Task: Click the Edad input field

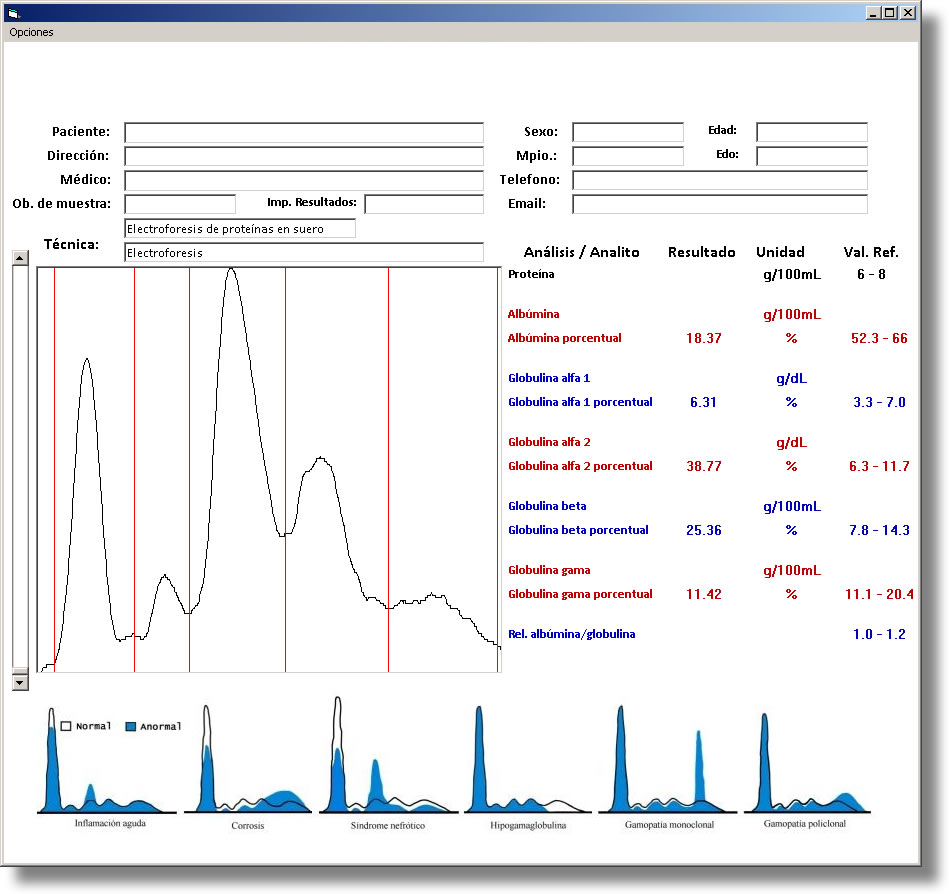Action: click(811, 133)
